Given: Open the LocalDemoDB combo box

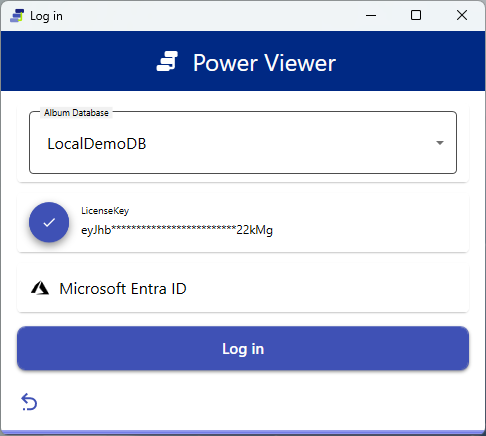Looking at the screenshot, I should click(243, 143).
